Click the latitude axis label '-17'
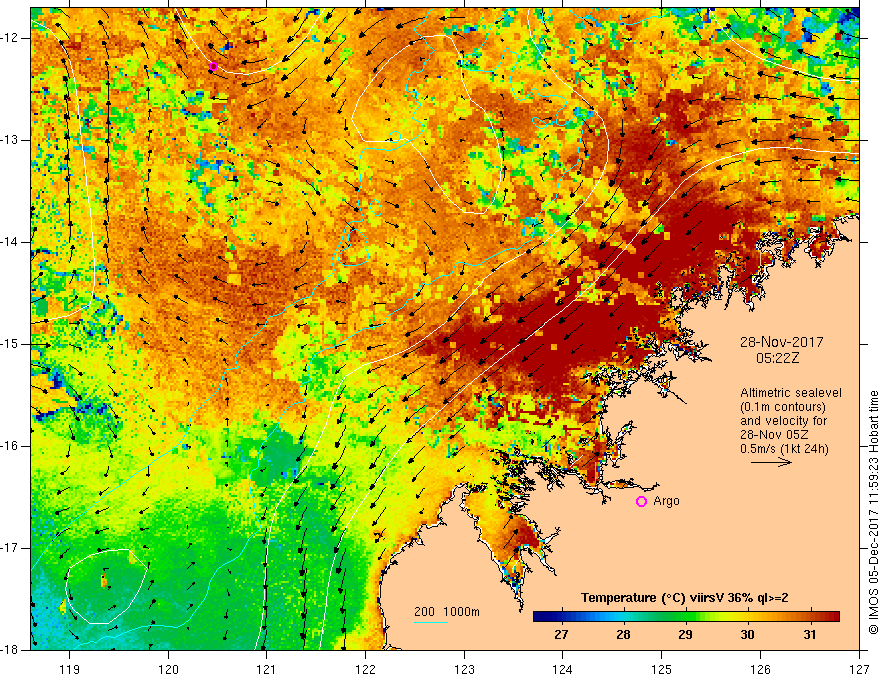Viewport: 880px width, 680px height. (x=11, y=548)
